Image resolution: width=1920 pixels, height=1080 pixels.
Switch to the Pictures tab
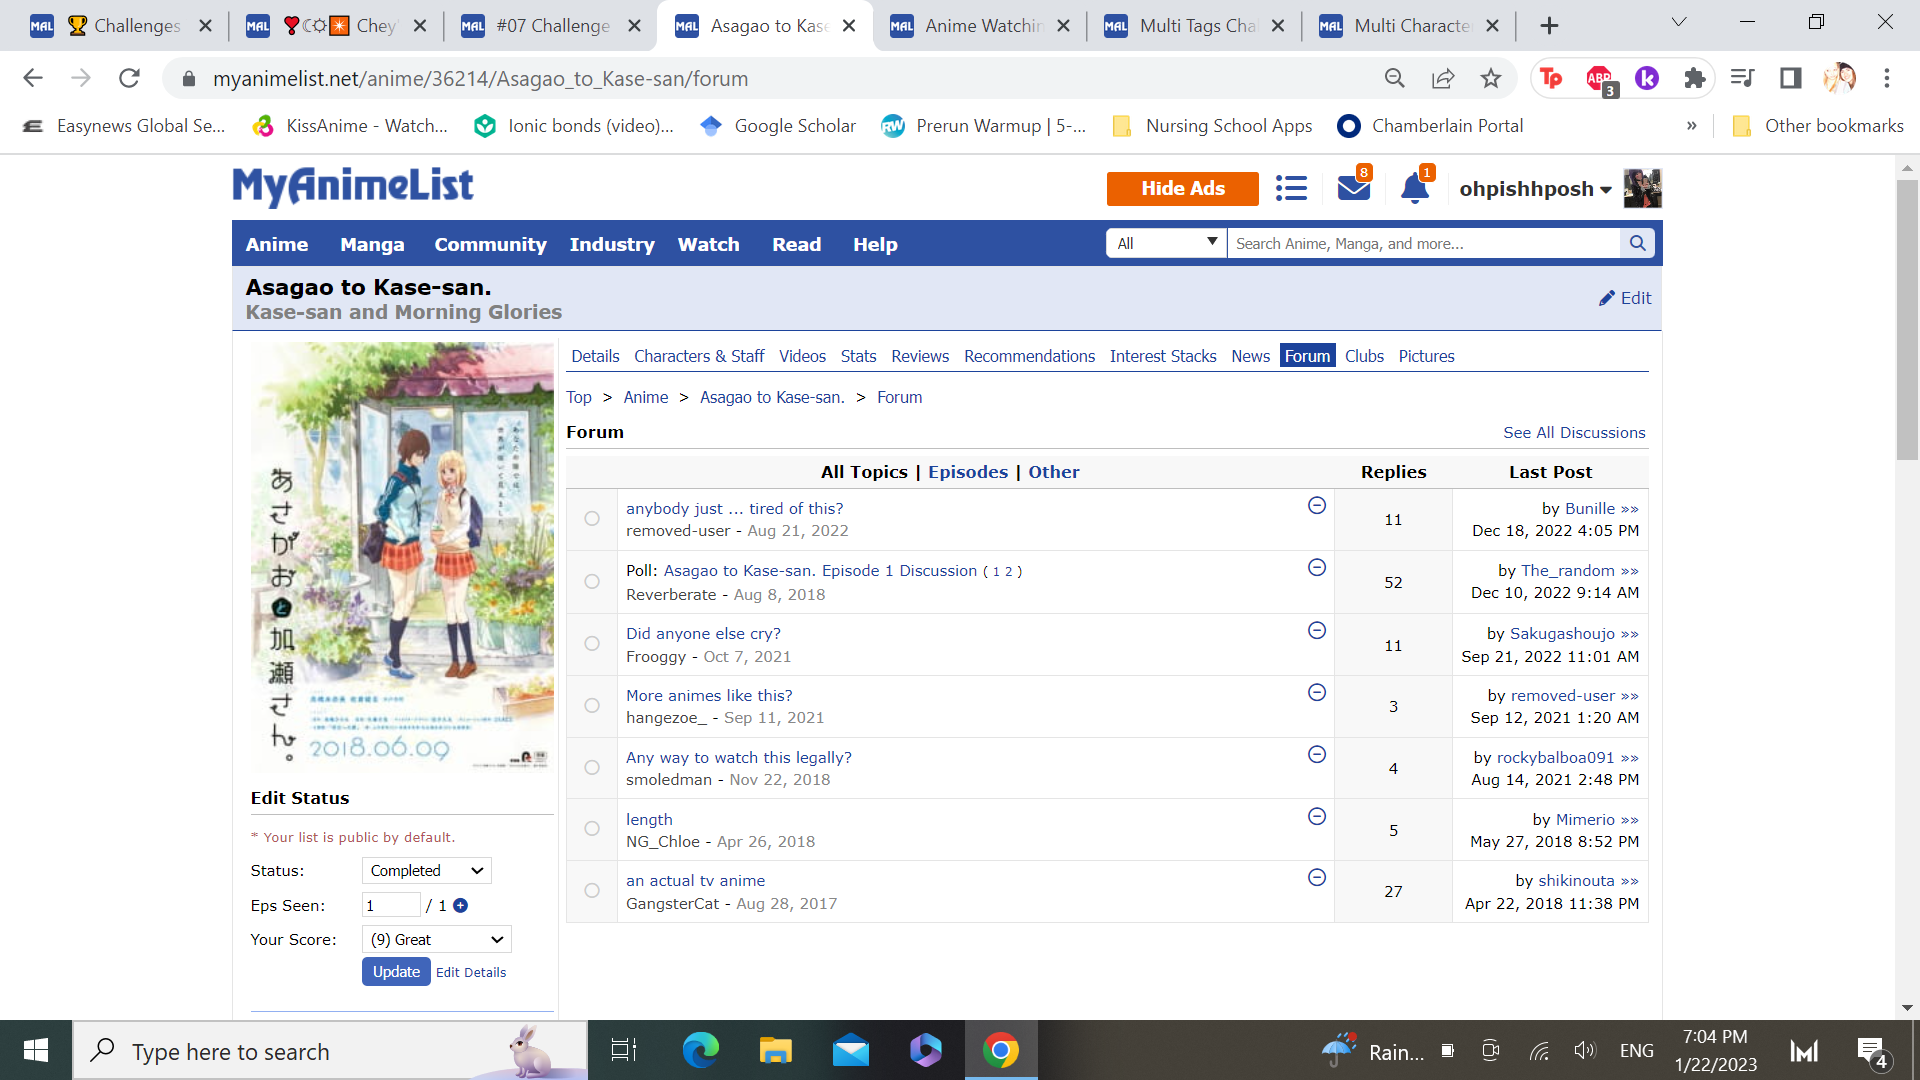1426,356
